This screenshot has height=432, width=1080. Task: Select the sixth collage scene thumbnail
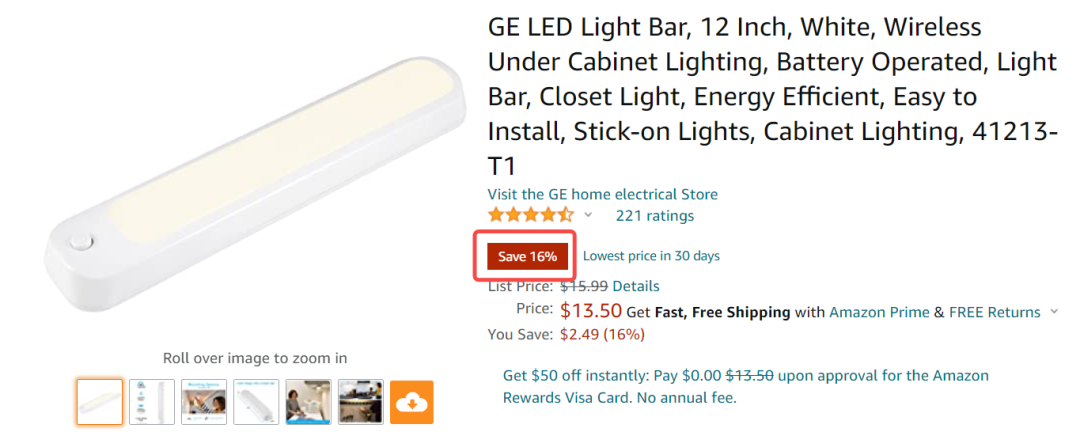click(x=361, y=402)
